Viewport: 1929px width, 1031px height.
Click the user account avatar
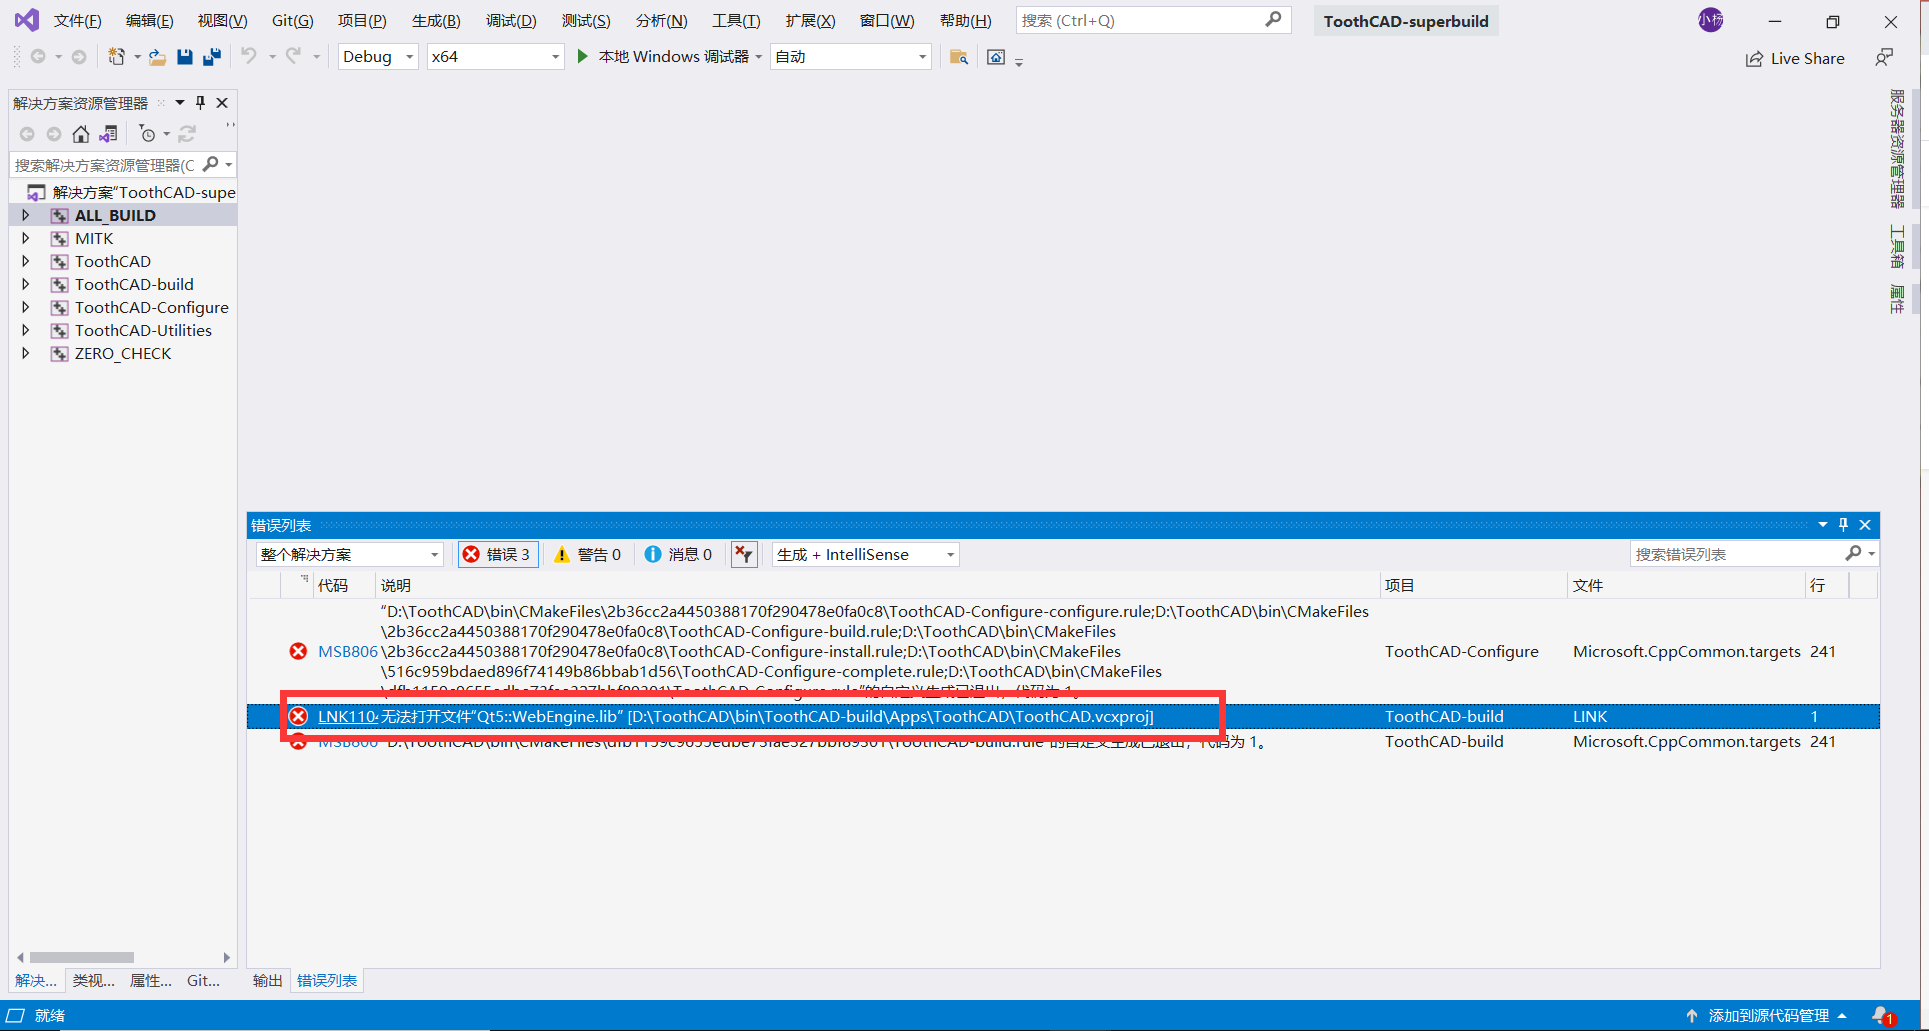tap(1711, 20)
